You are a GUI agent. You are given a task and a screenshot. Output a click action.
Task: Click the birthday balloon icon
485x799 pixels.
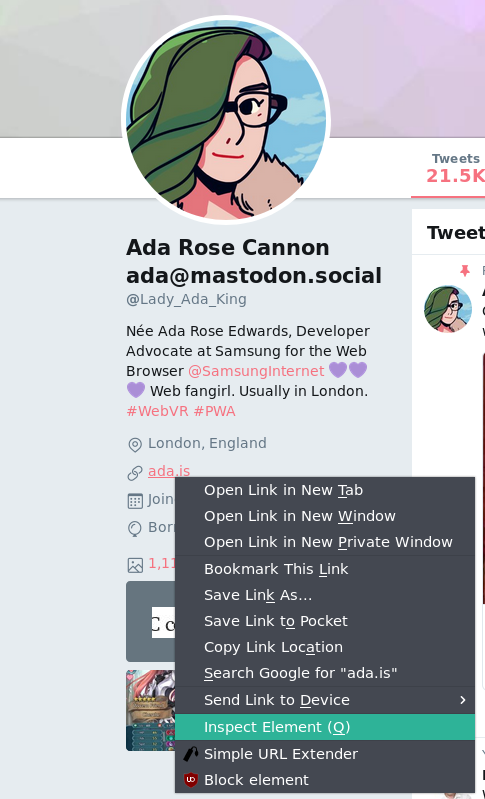click(134, 529)
